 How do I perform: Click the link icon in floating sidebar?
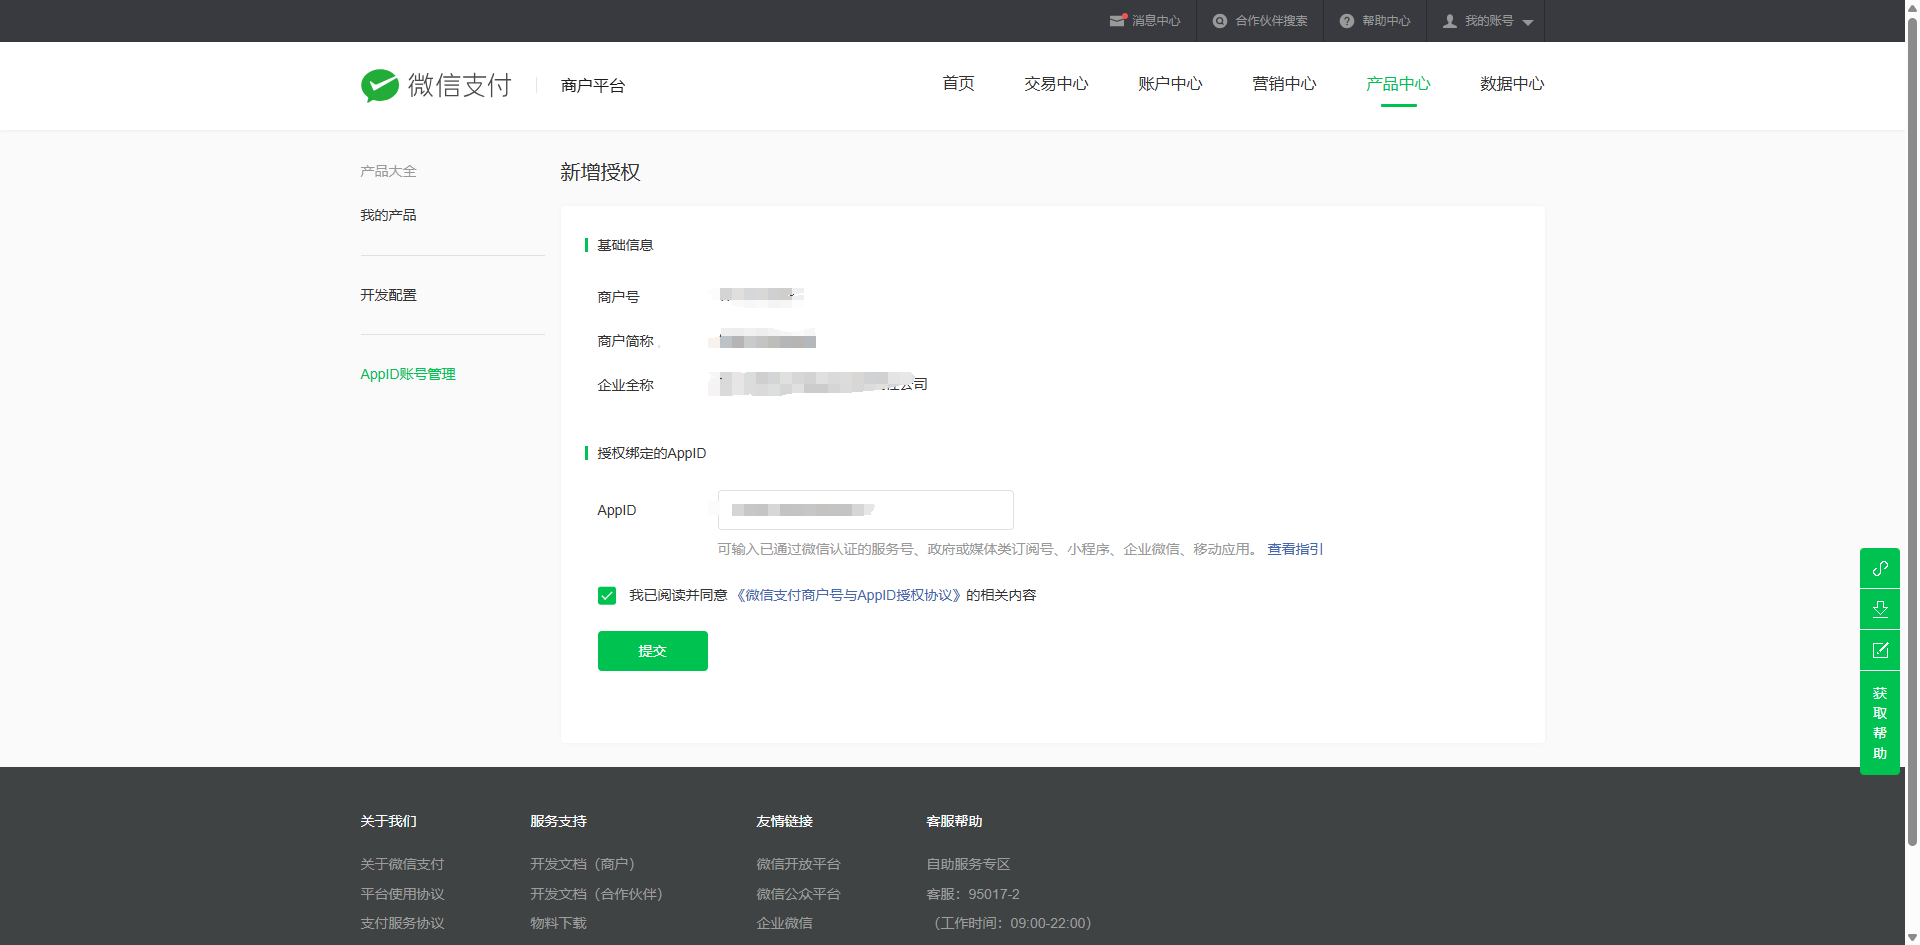[1879, 568]
